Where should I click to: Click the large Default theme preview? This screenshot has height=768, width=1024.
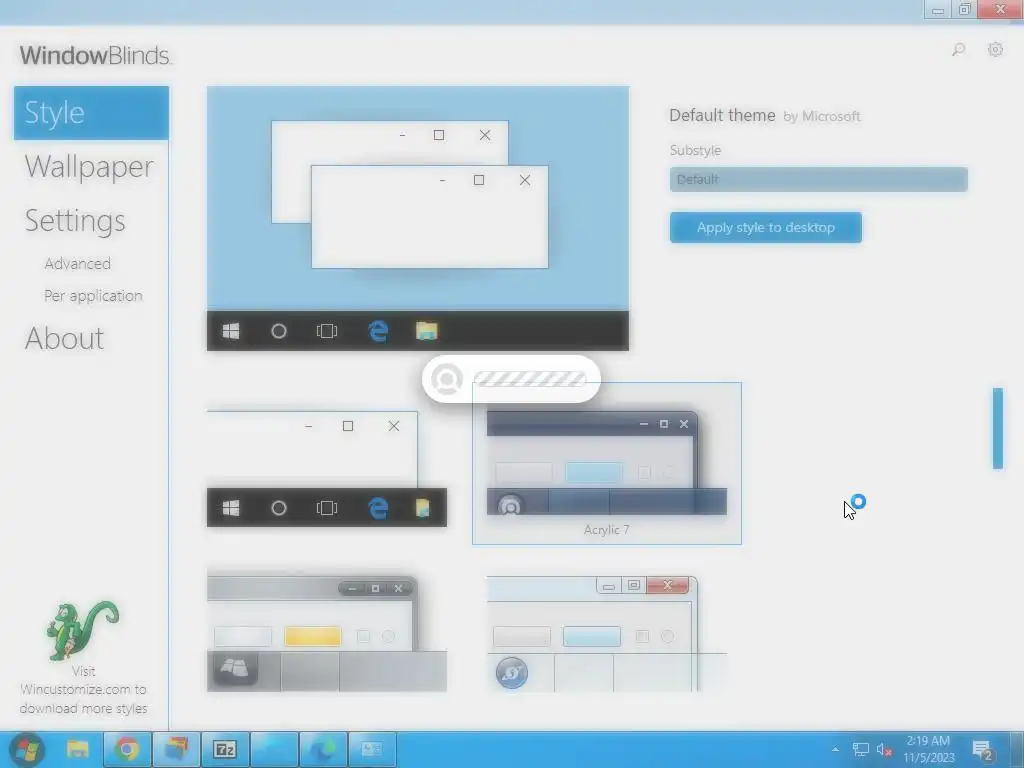[418, 218]
